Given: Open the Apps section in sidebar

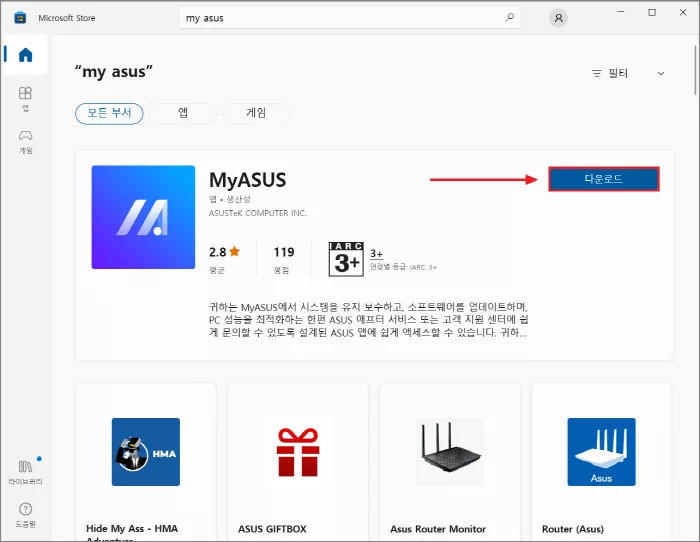Looking at the screenshot, I should click(25, 99).
